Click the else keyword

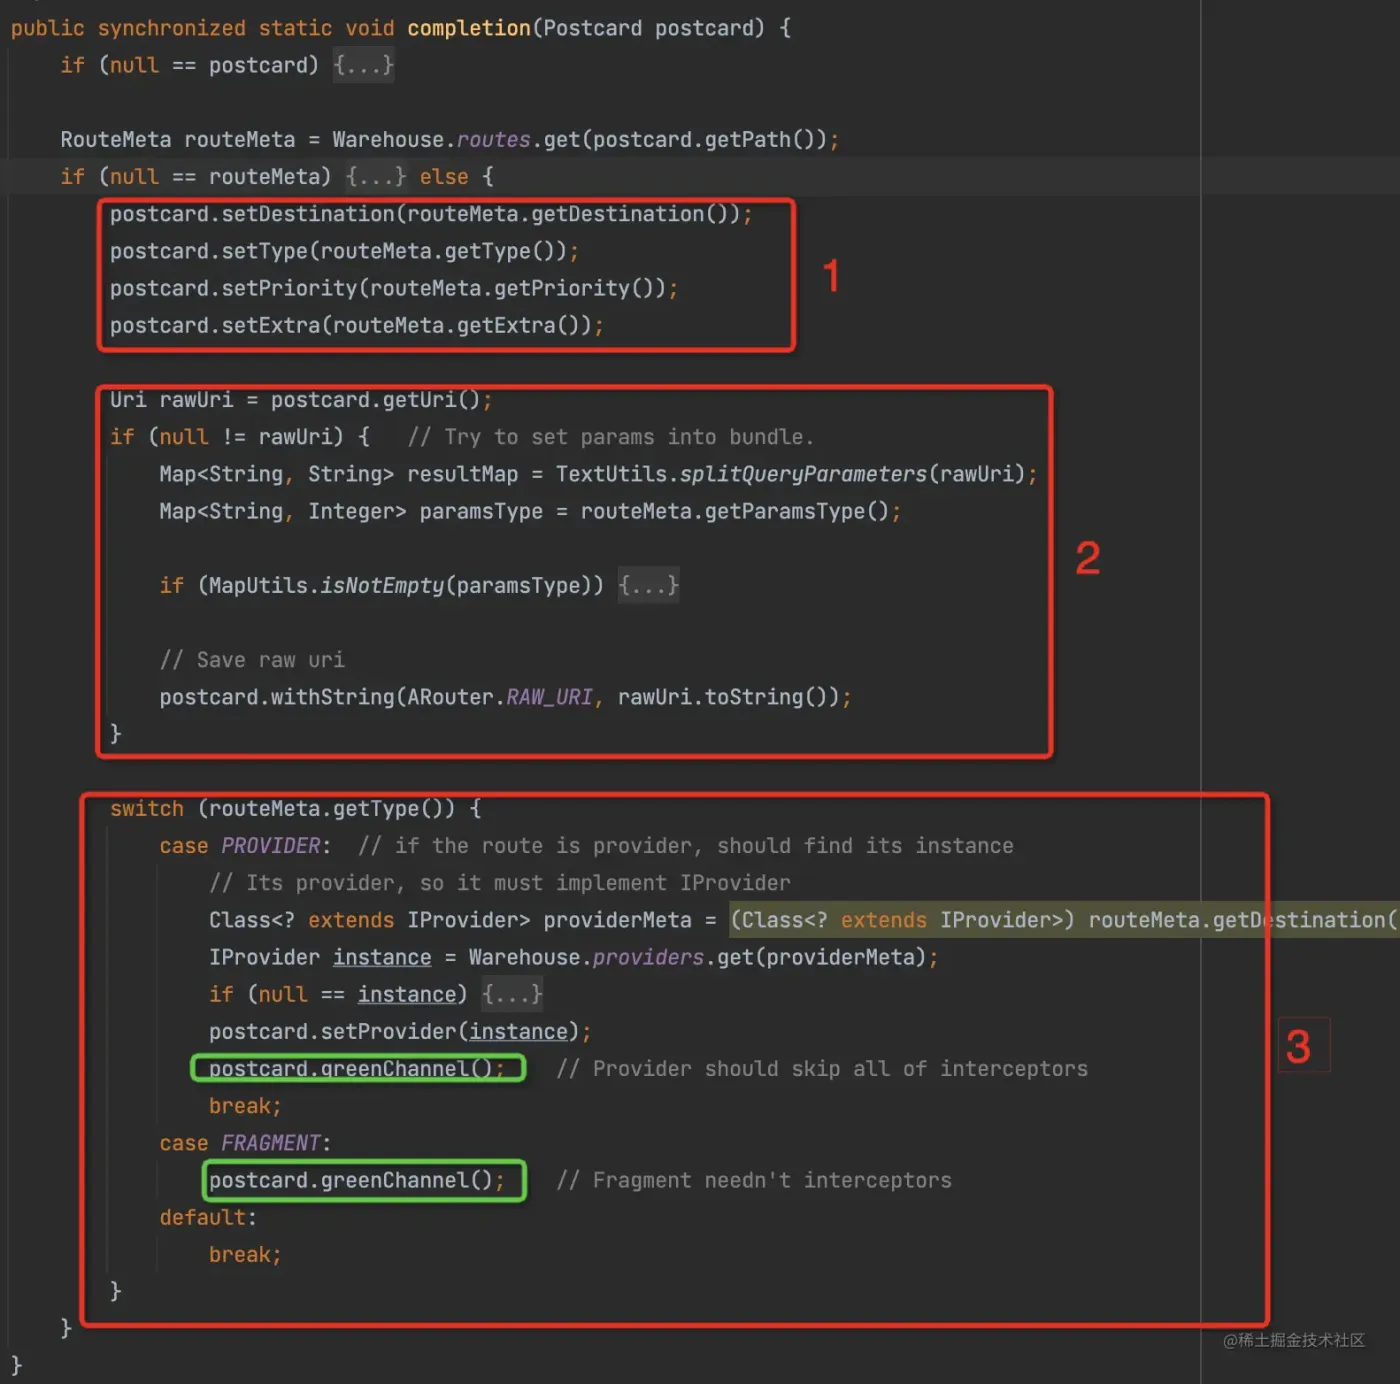tap(444, 177)
